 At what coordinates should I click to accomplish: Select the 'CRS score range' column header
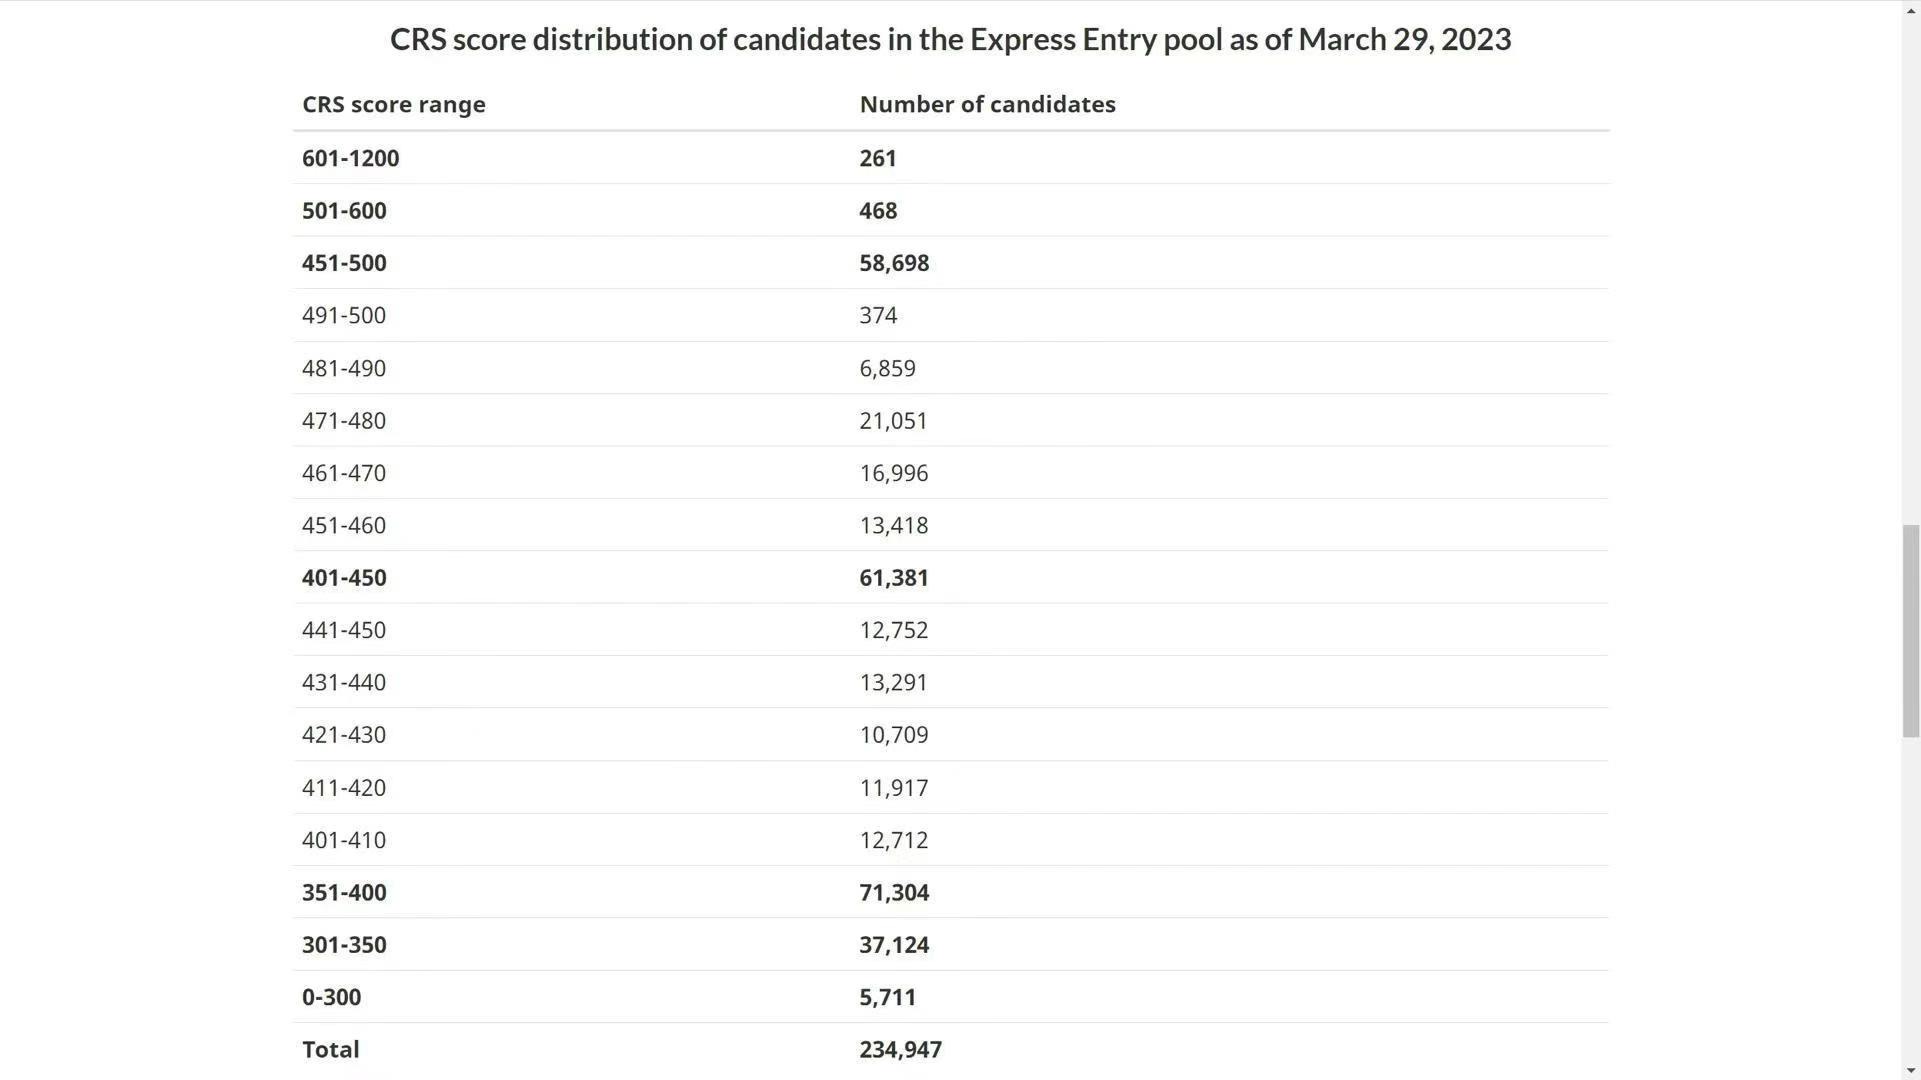pyautogui.click(x=394, y=104)
